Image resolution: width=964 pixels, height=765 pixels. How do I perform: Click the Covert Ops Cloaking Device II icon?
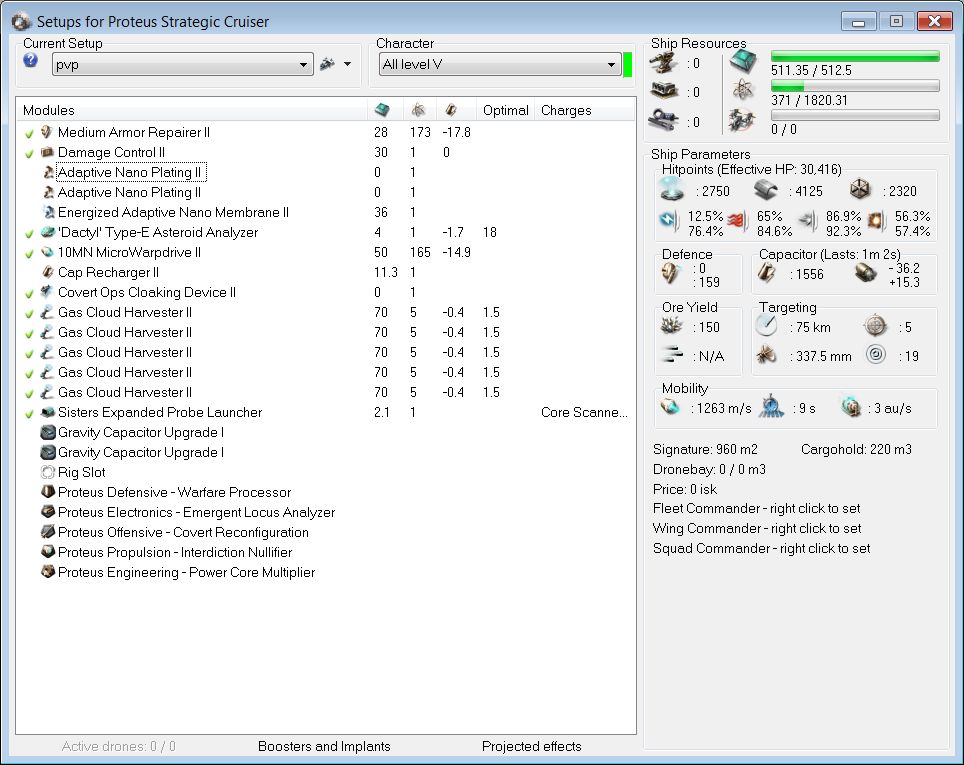tap(47, 292)
